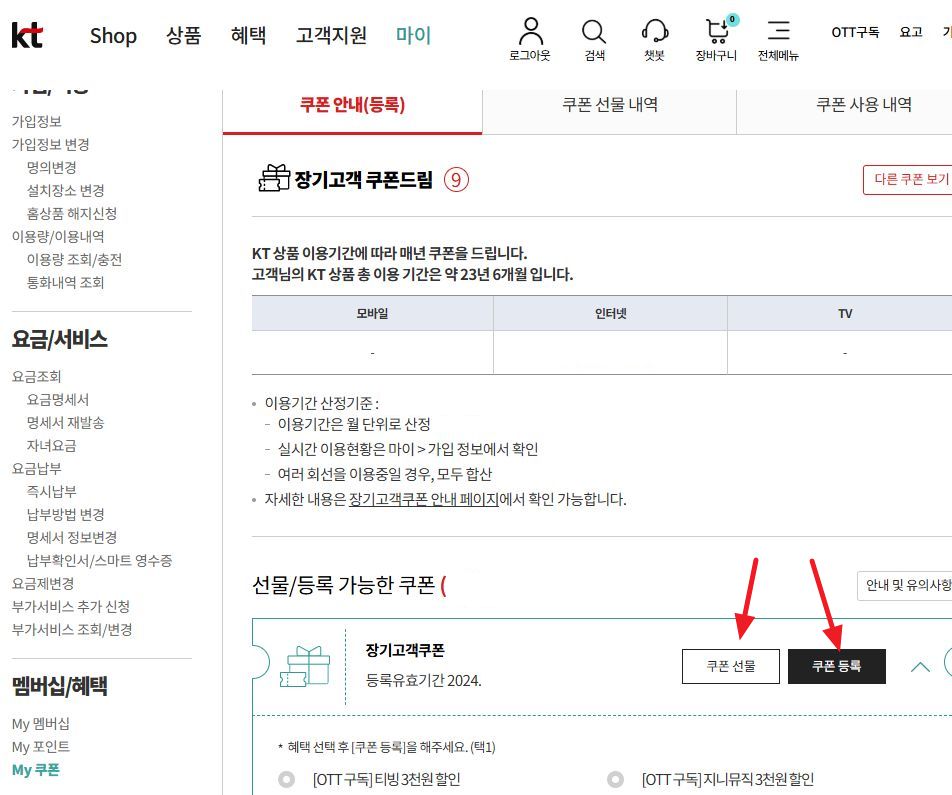Go to 가입정보 in the sidebar
The height and width of the screenshot is (795, 952).
(x=36, y=121)
